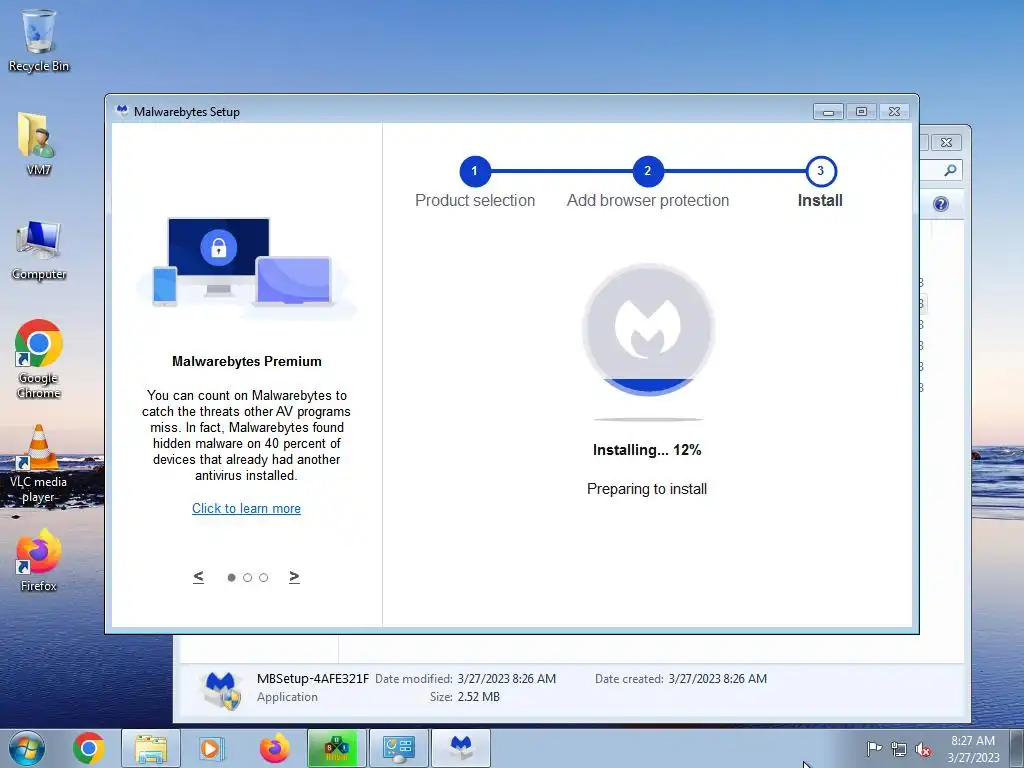Maximize the Malwarebytes Setup window

pyautogui.click(x=861, y=112)
